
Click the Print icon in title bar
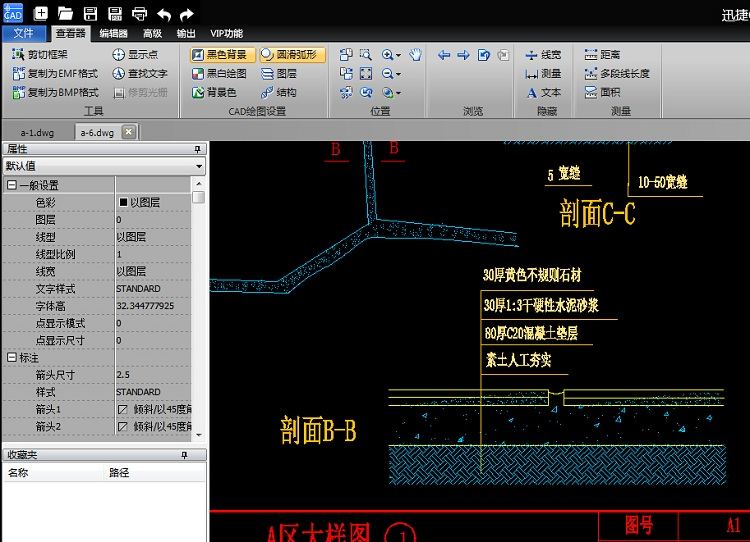[140, 14]
